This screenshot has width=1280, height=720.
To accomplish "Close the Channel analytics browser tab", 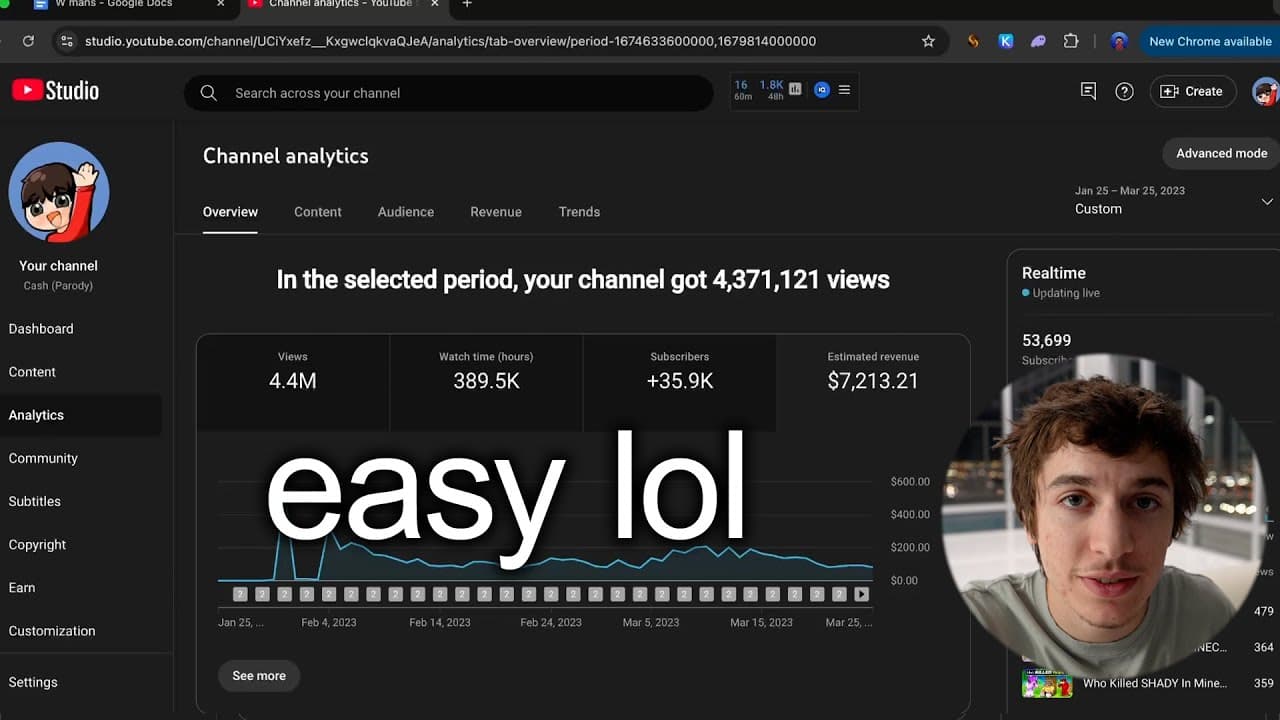I will (434, 4).
